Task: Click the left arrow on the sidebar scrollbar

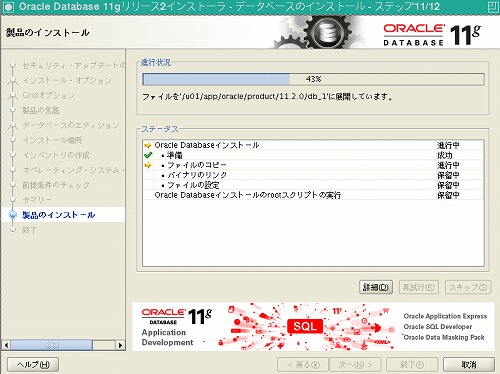Action: click(6, 345)
